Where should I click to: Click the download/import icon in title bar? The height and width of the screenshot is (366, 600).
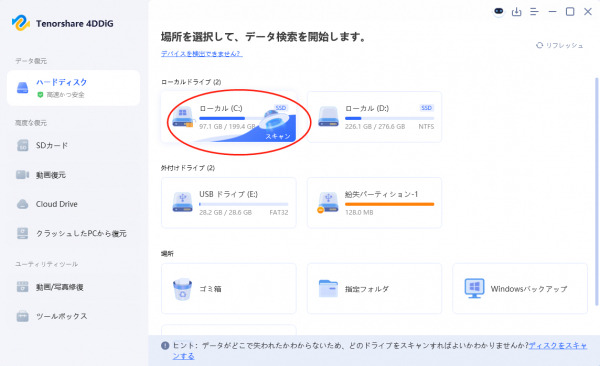tap(517, 12)
